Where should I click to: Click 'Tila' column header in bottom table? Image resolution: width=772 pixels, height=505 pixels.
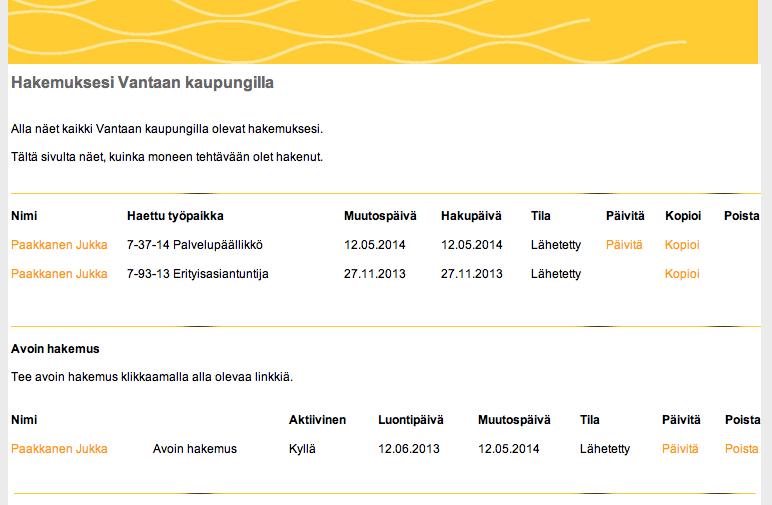click(590, 420)
